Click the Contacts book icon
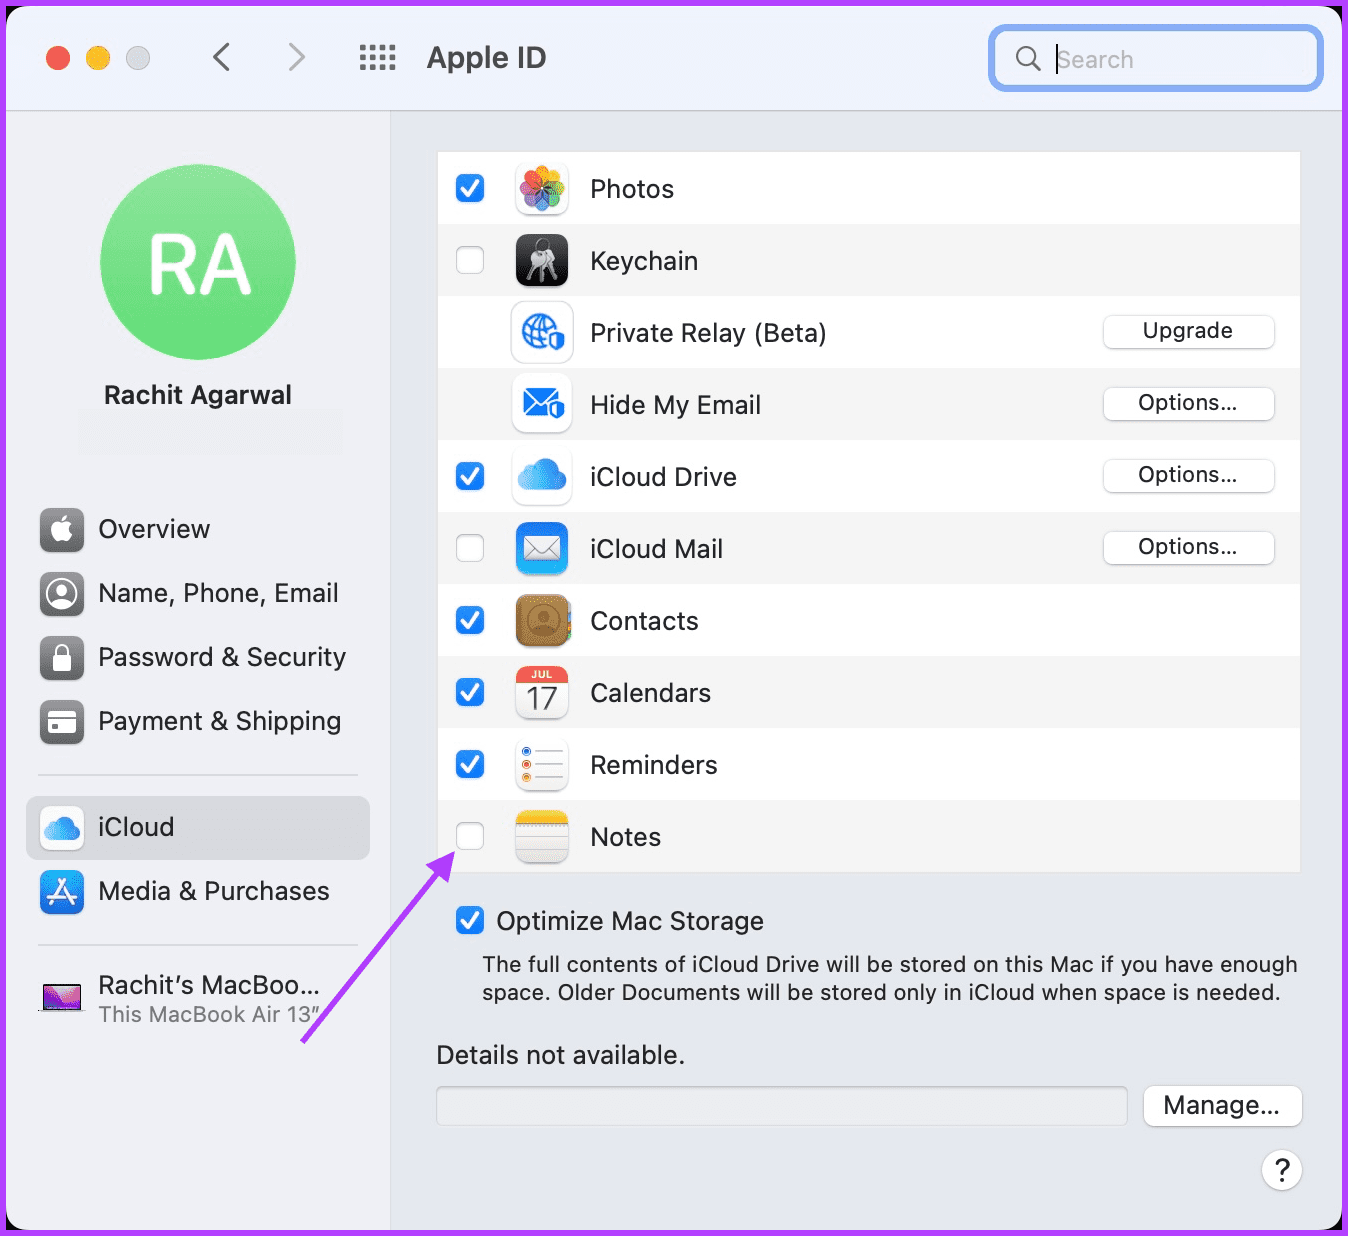The height and width of the screenshot is (1236, 1348). click(542, 620)
